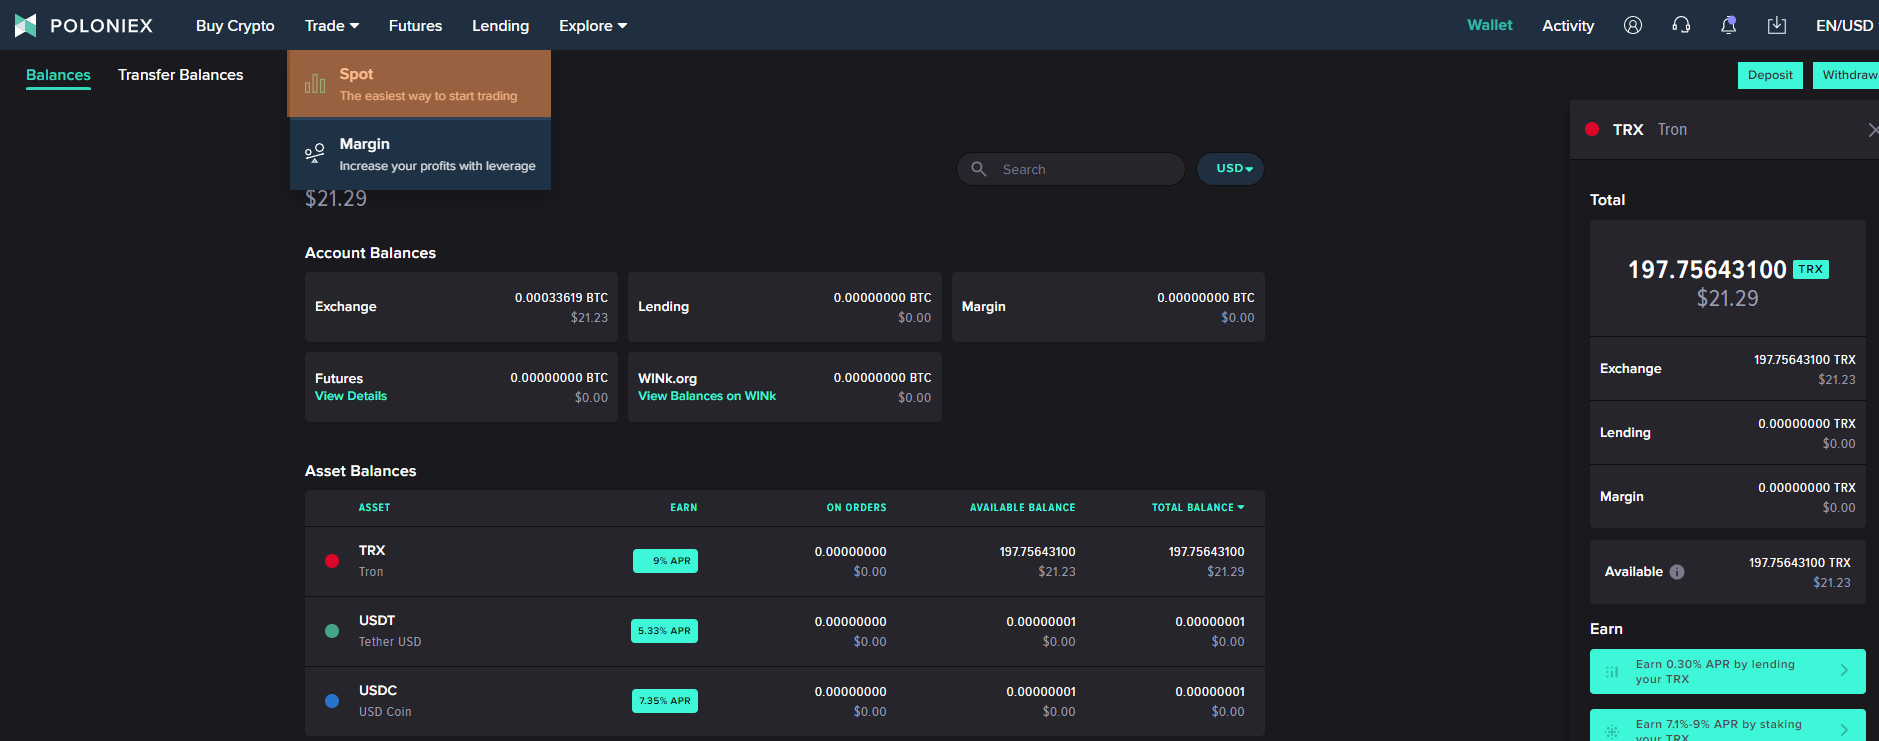Open the Activity page

(x=1568, y=25)
